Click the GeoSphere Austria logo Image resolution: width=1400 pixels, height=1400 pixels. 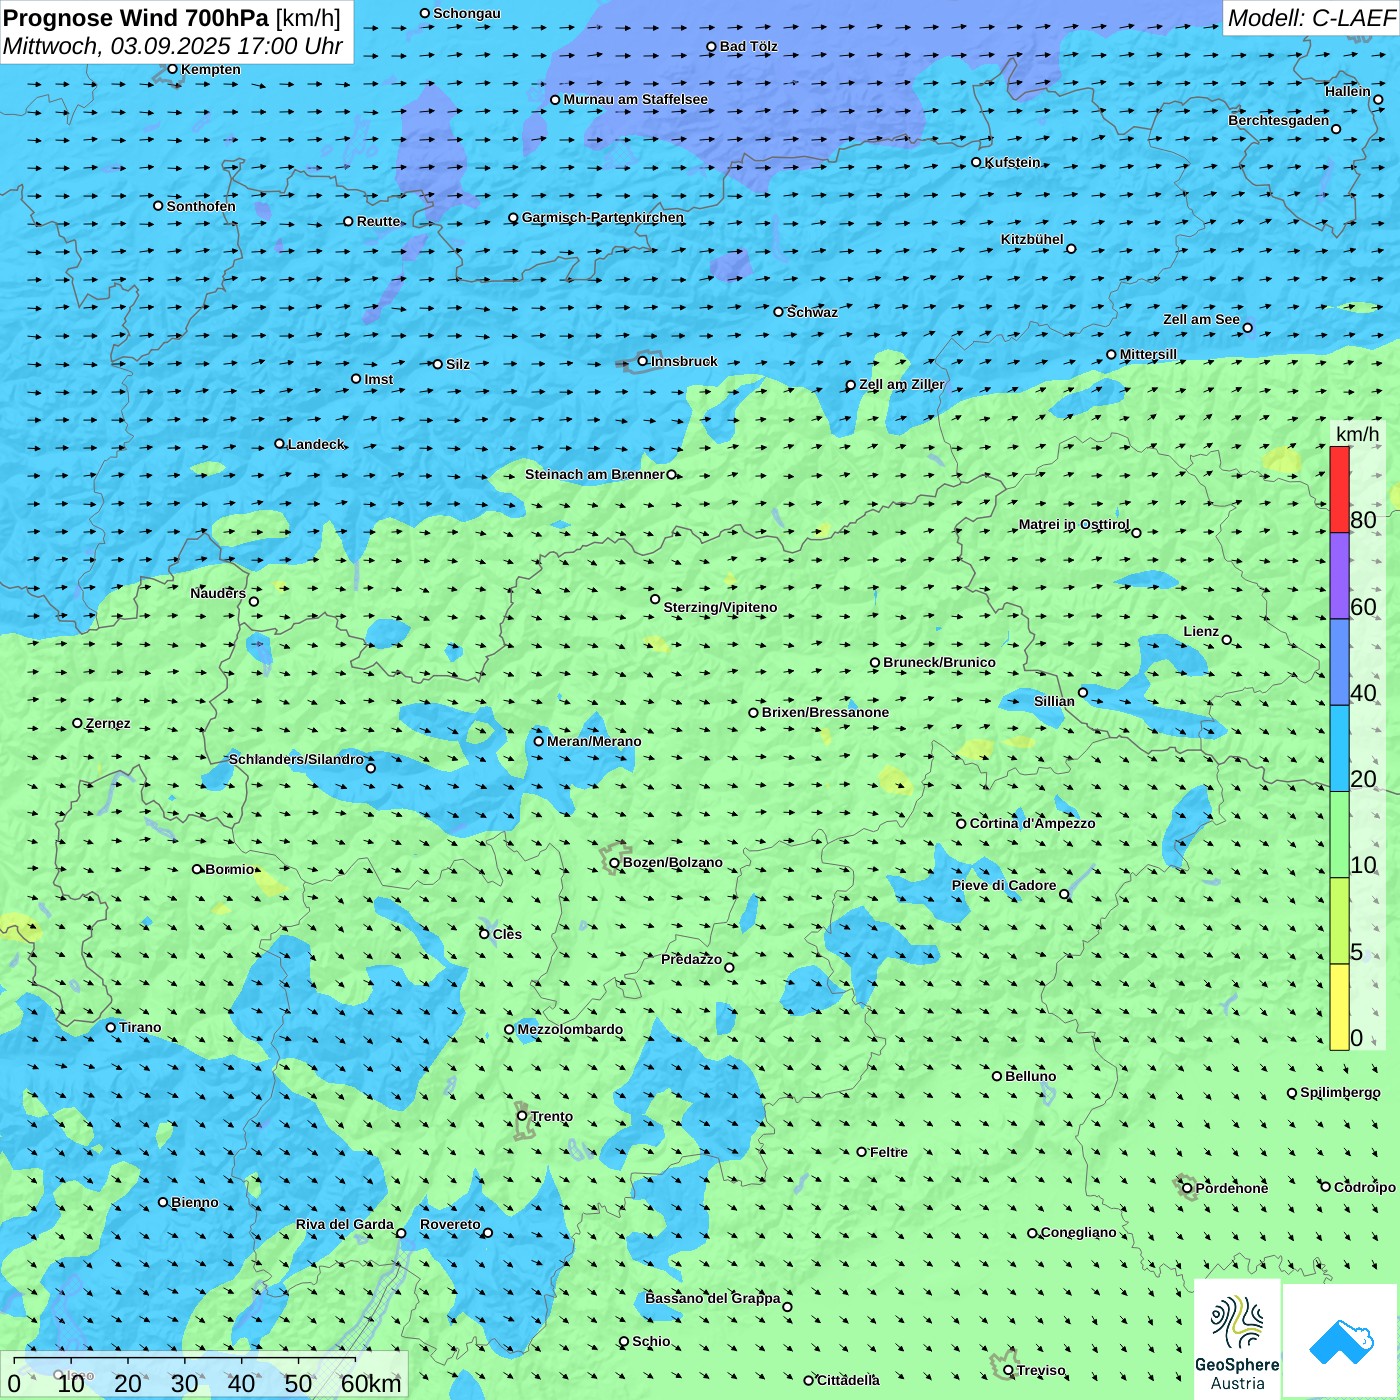[x=1237, y=1339]
